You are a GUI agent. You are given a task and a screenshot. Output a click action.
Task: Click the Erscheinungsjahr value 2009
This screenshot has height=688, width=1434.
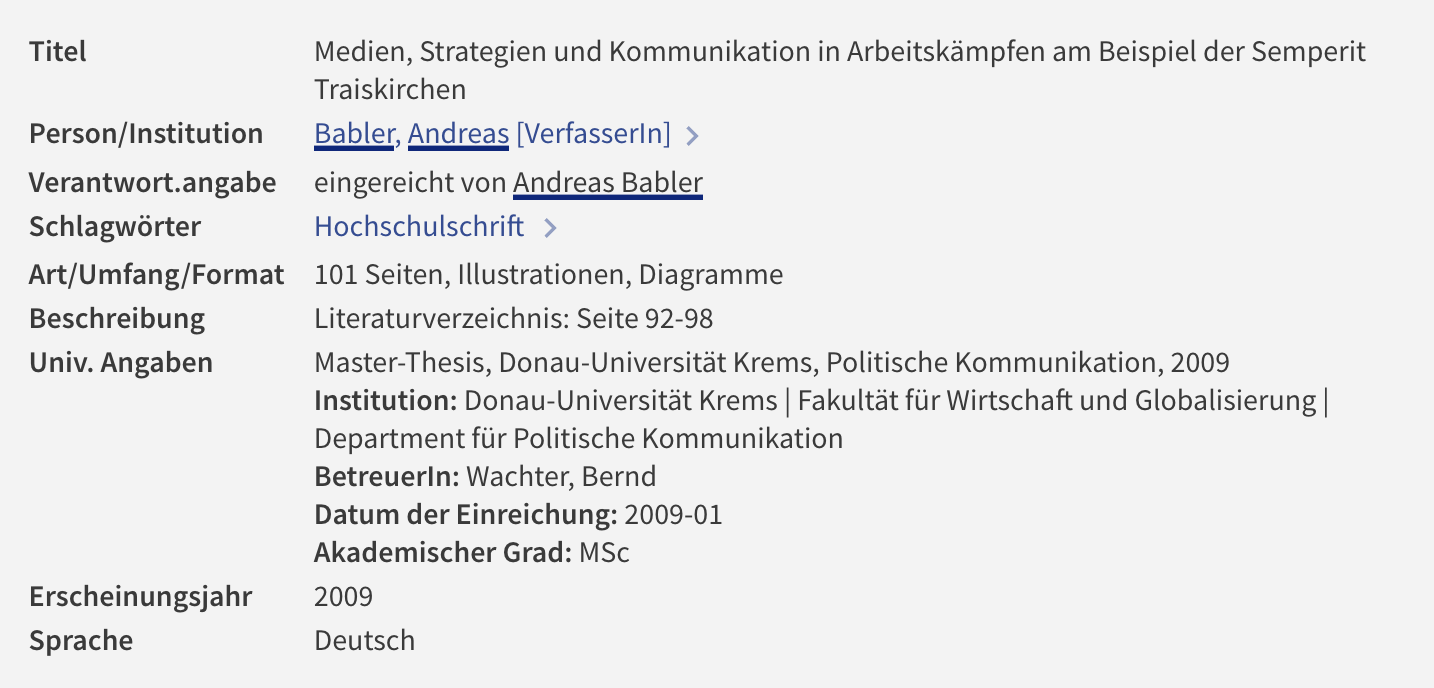click(x=343, y=597)
